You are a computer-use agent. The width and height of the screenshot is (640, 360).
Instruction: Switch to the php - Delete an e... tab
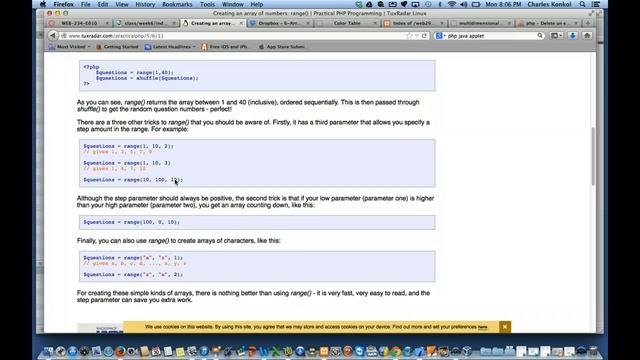(547, 23)
